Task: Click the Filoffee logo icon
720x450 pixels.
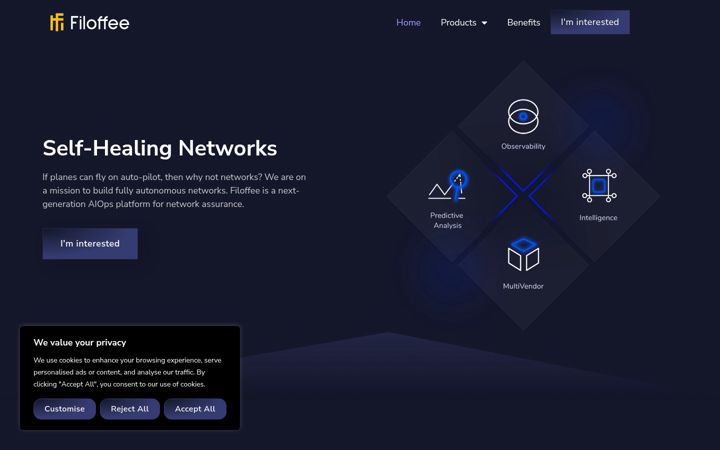Action: (x=57, y=22)
